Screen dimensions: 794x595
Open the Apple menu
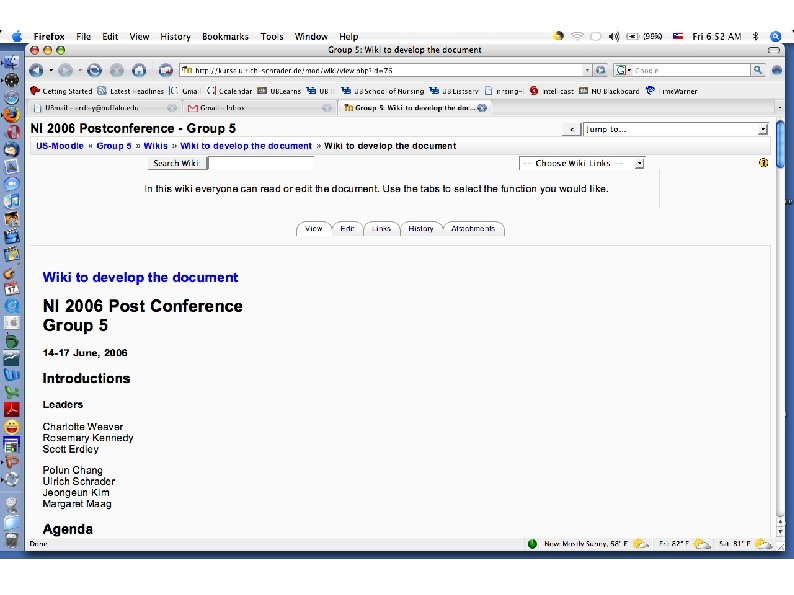17,36
